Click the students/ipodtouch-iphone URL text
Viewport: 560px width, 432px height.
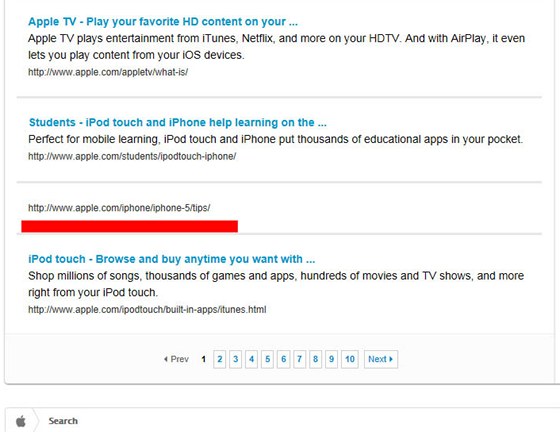pos(132,156)
